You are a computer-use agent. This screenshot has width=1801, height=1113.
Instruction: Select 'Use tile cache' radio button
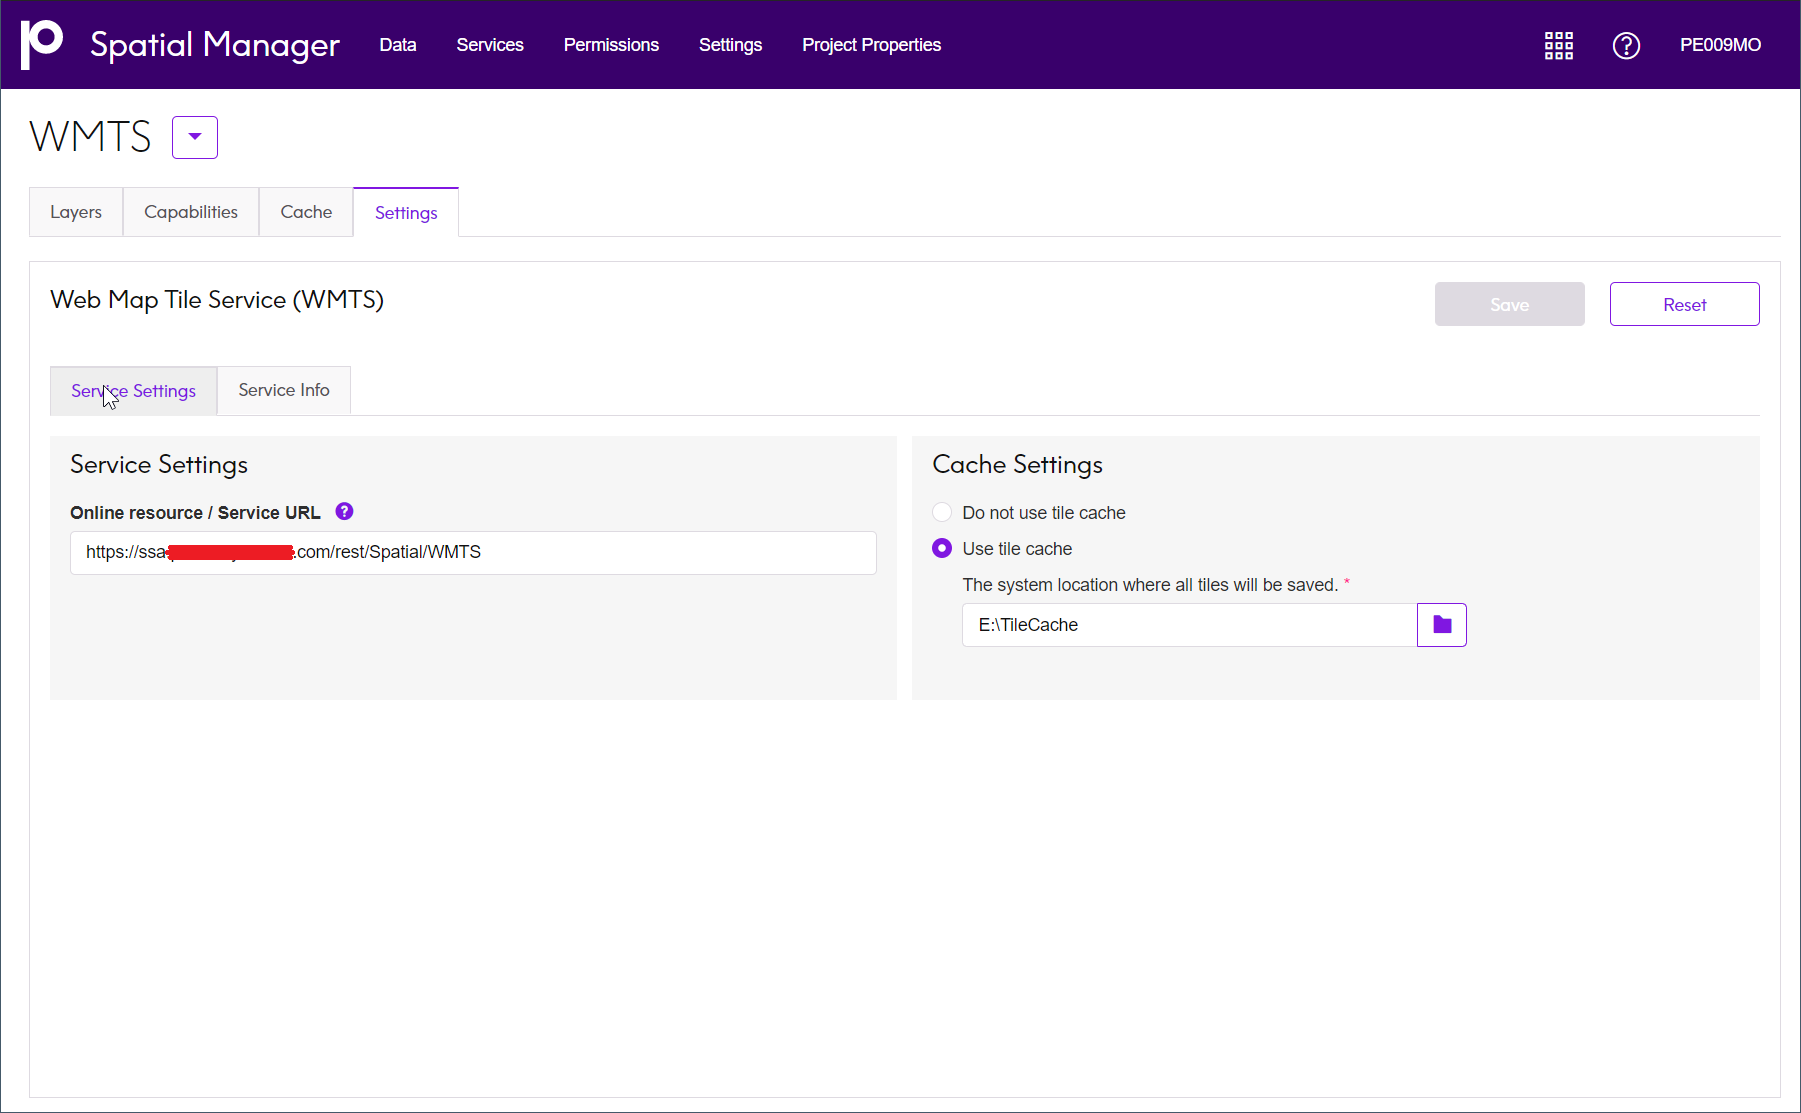[942, 548]
